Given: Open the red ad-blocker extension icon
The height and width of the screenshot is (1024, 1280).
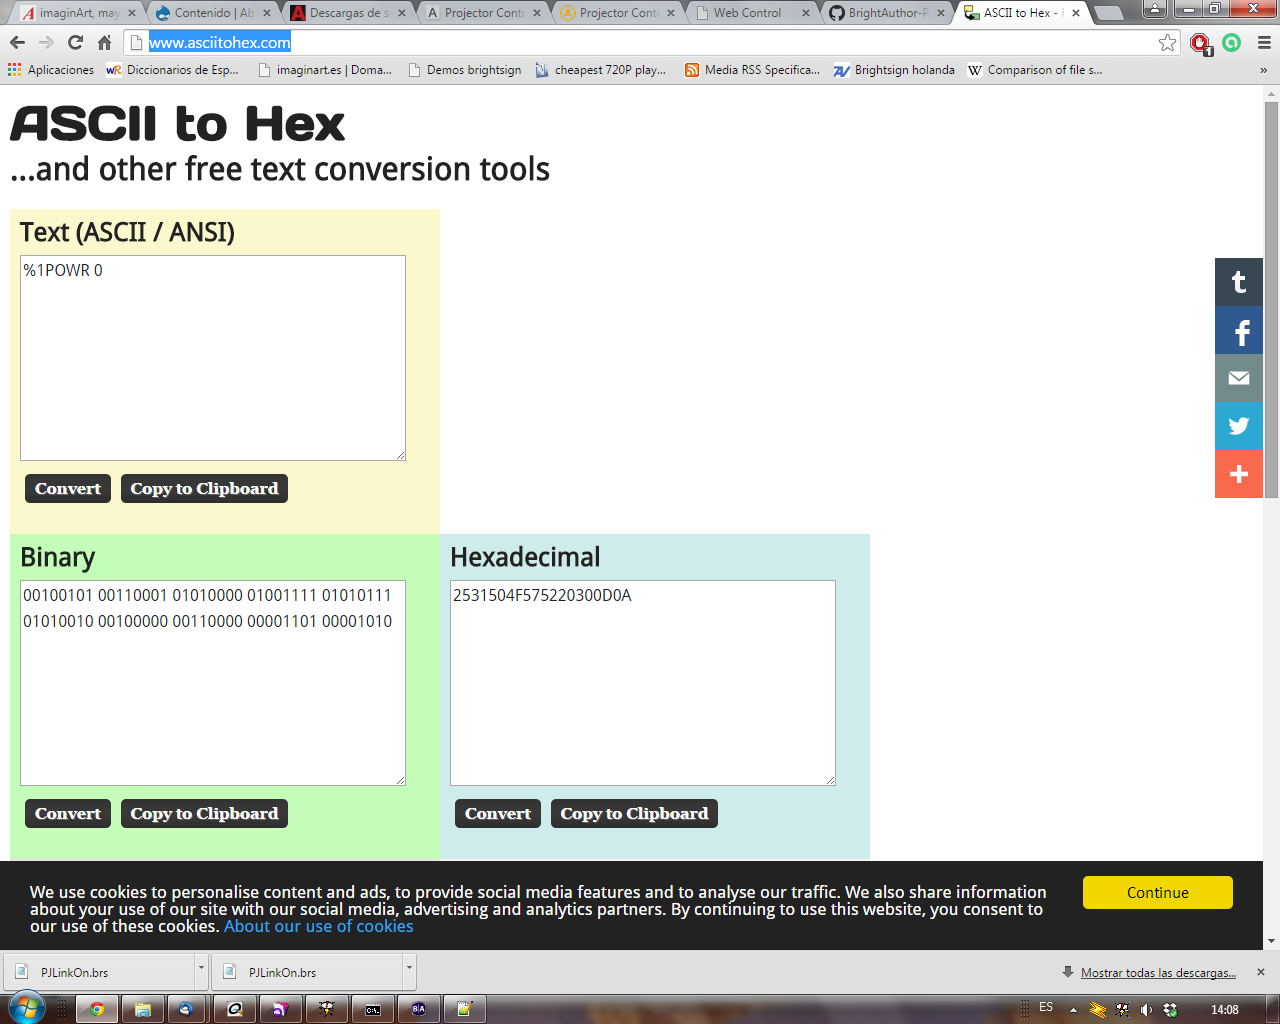Looking at the screenshot, I should click(1201, 43).
